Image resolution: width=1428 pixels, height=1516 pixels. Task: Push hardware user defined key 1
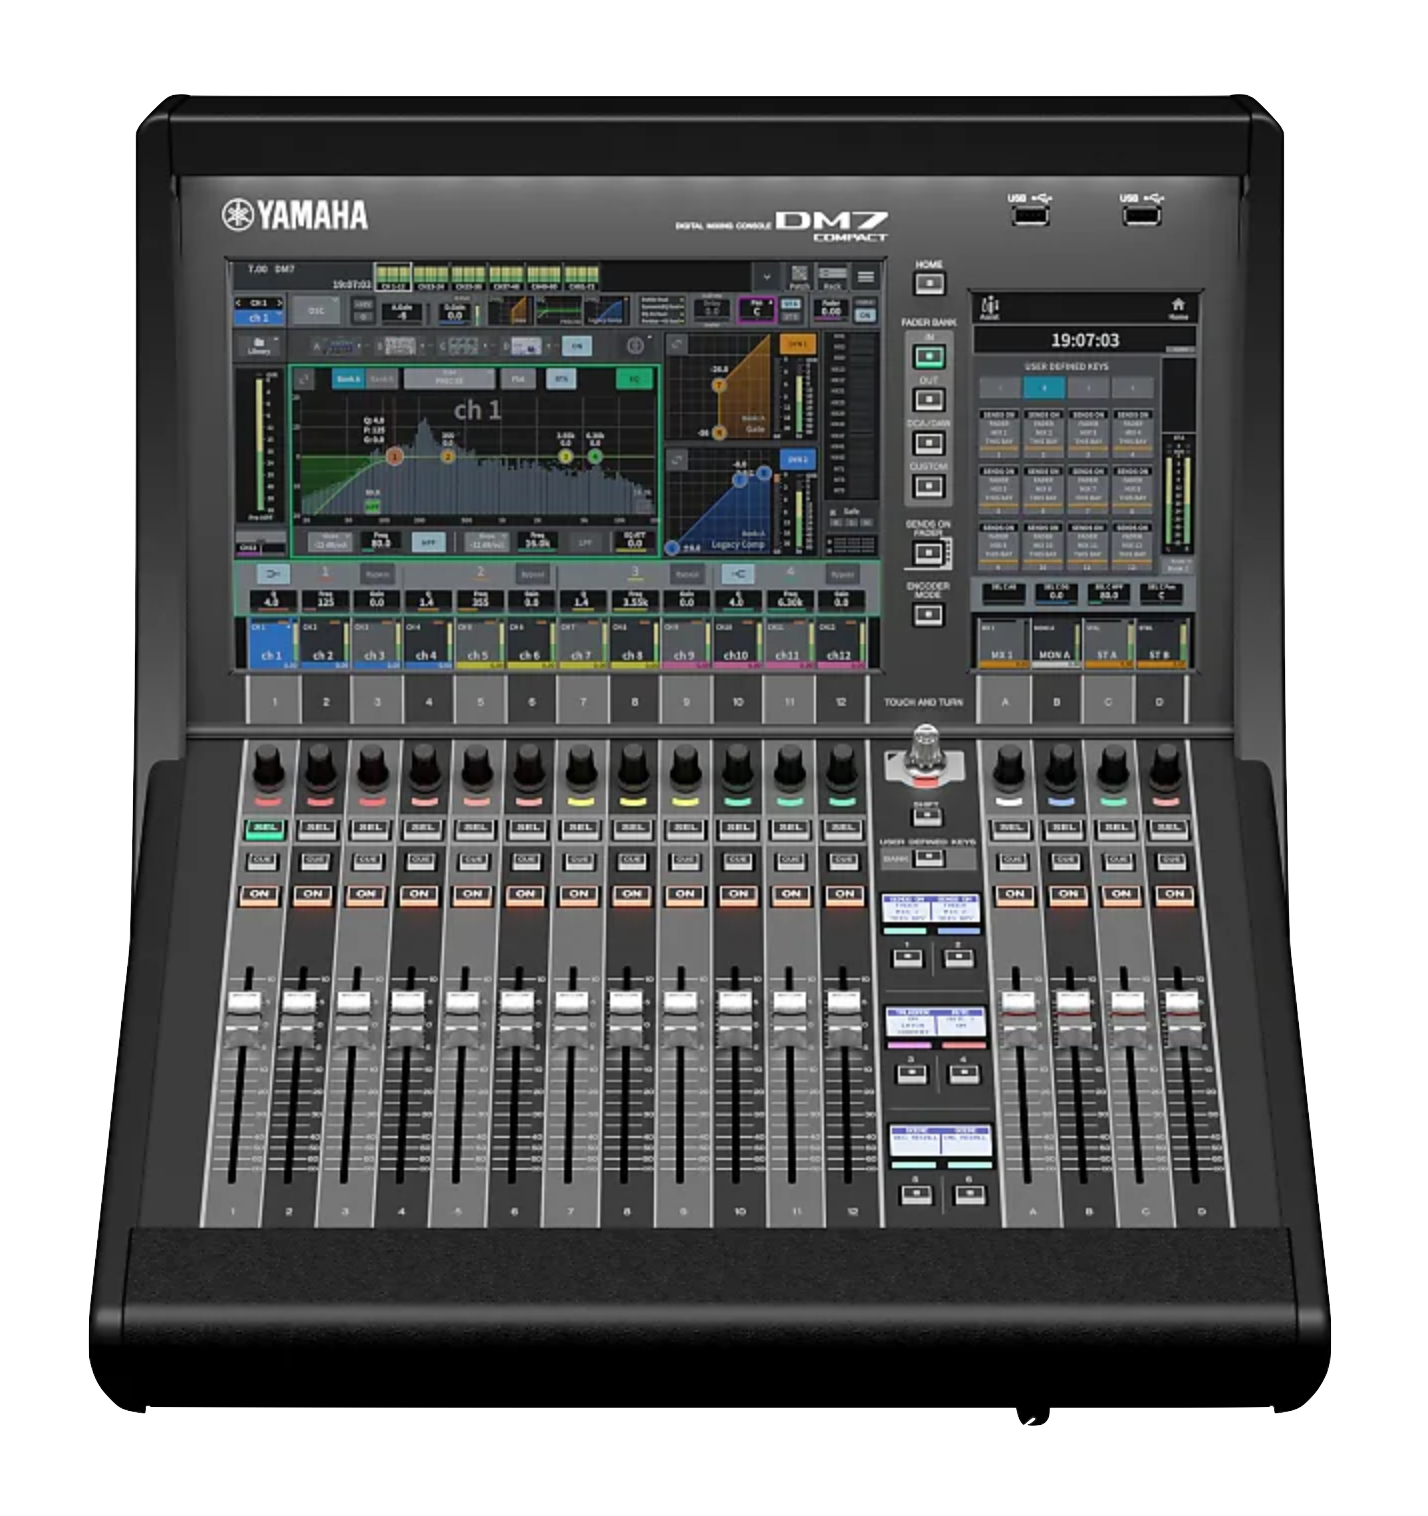pos(906,958)
